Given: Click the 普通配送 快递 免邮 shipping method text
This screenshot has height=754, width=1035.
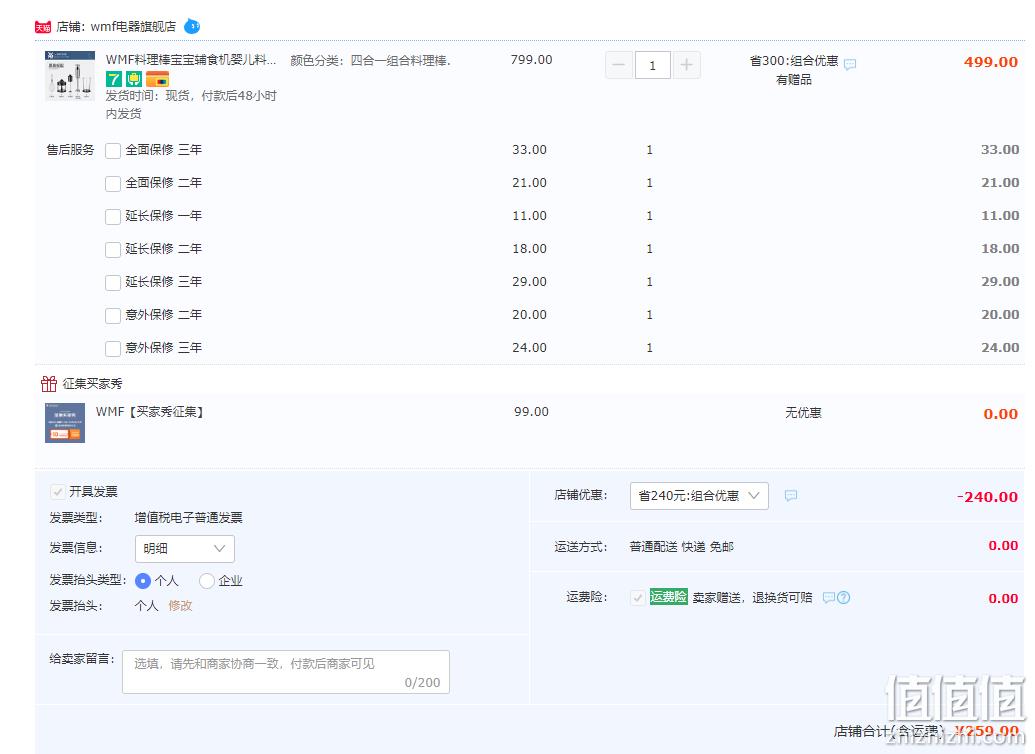Looking at the screenshot, I should [x=681, y=547].
